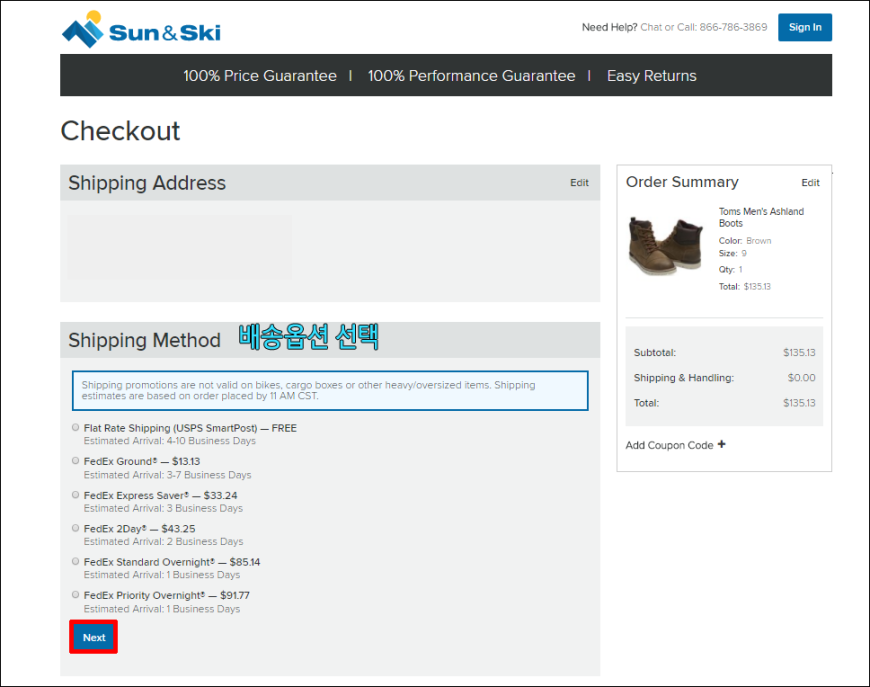The image size is (870, 687).
Task: Click the Estimated Arrival: 2 Business Days text
Action: [x=164, y=541]
